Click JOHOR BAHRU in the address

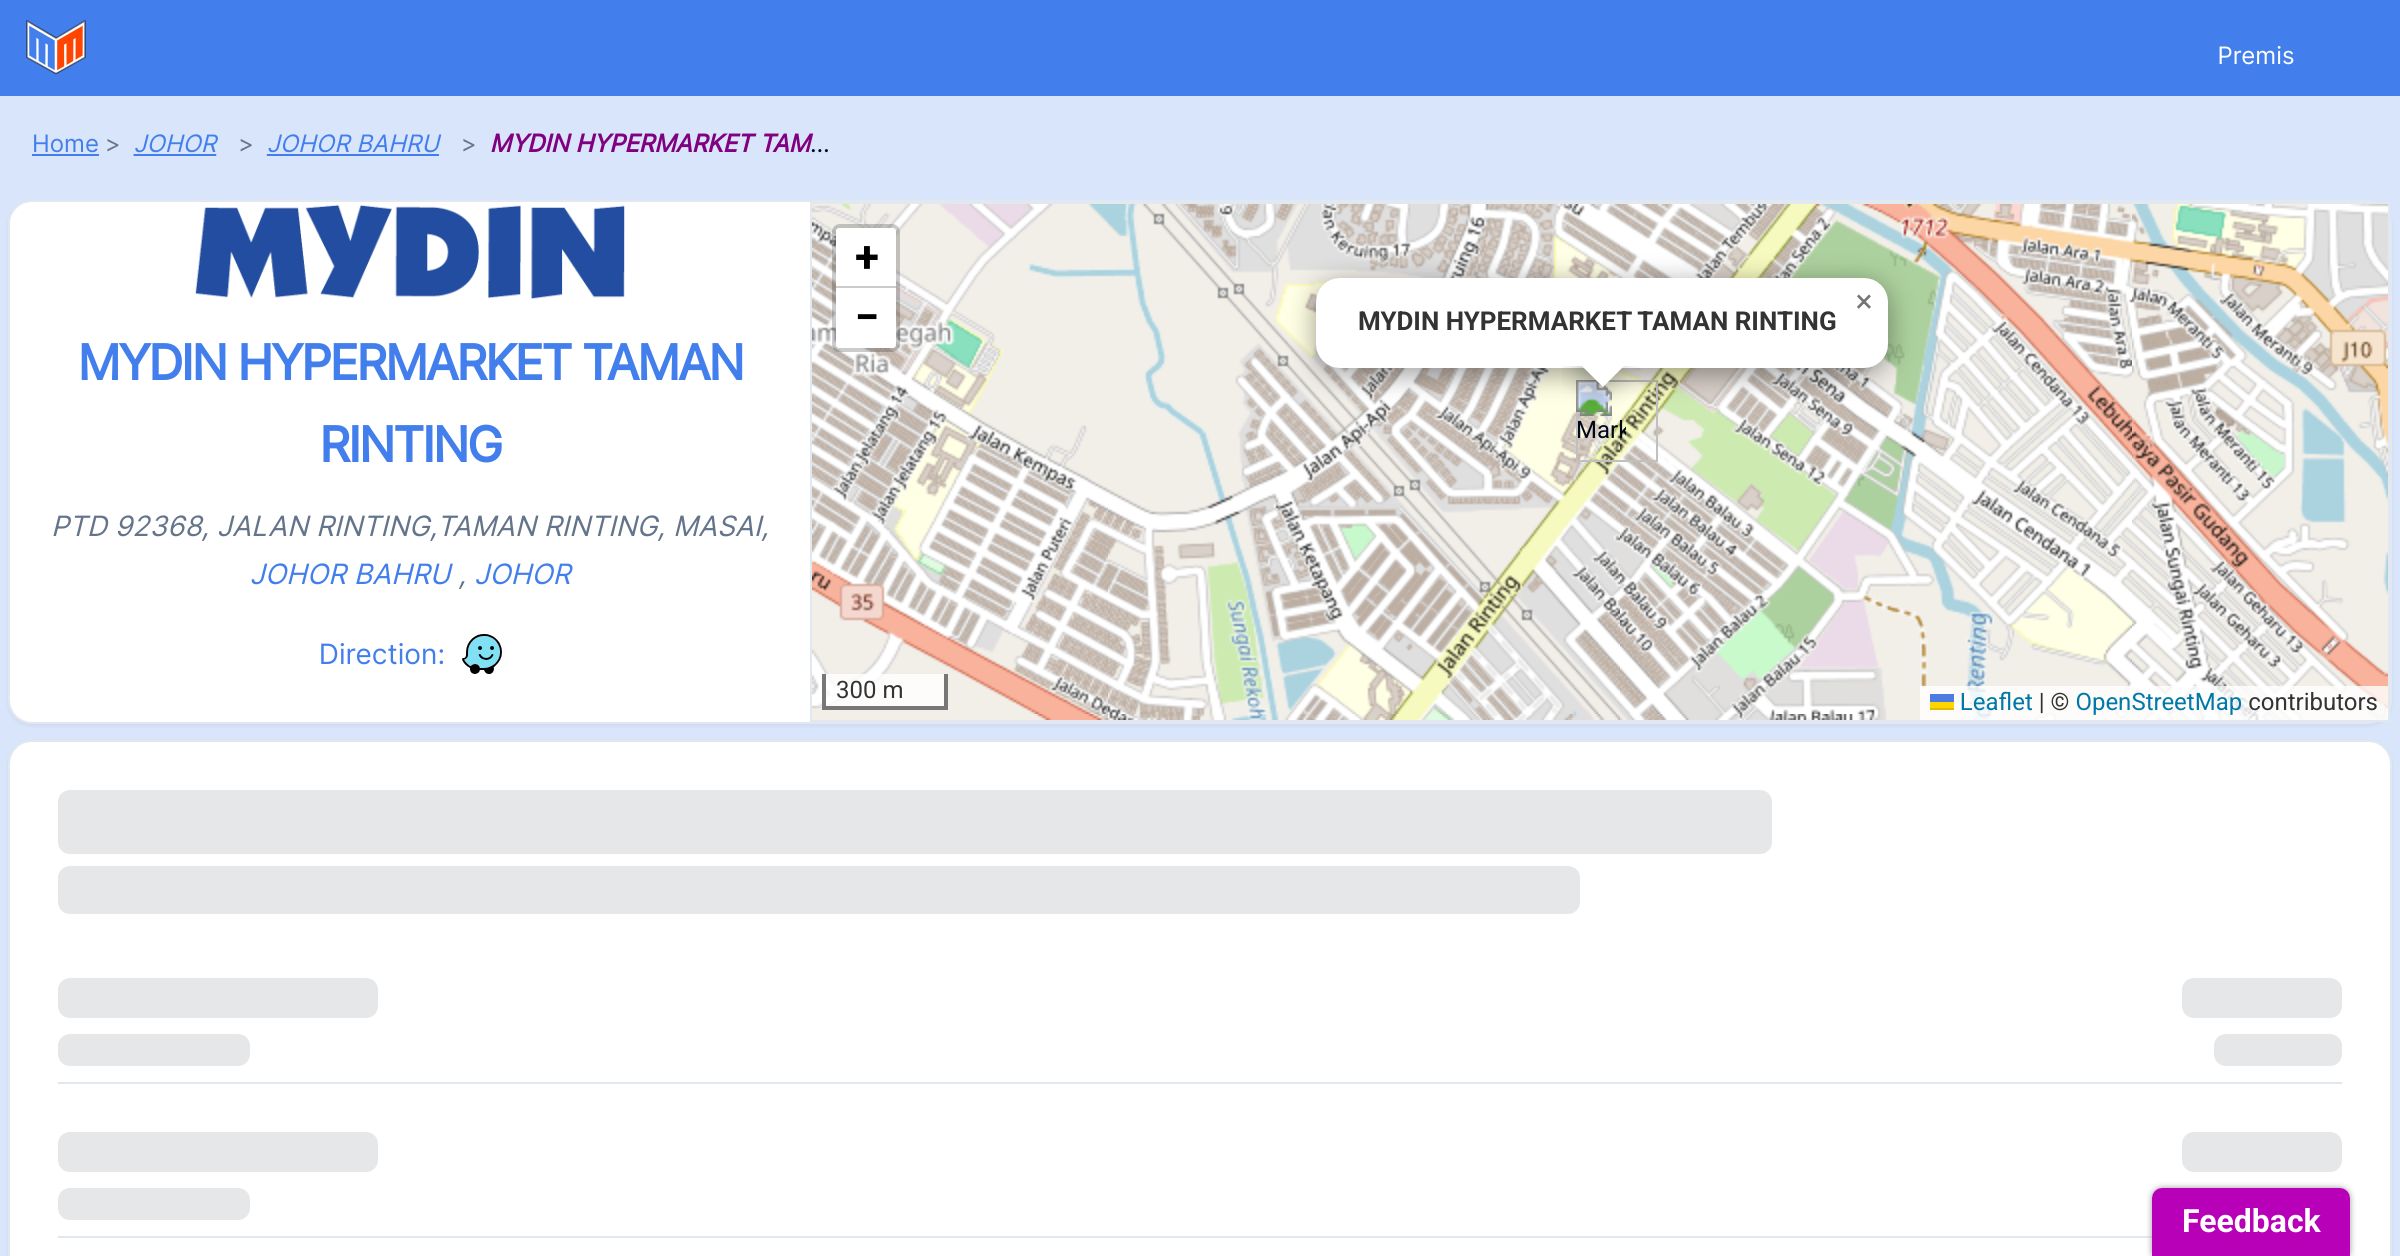click(352, 574)
